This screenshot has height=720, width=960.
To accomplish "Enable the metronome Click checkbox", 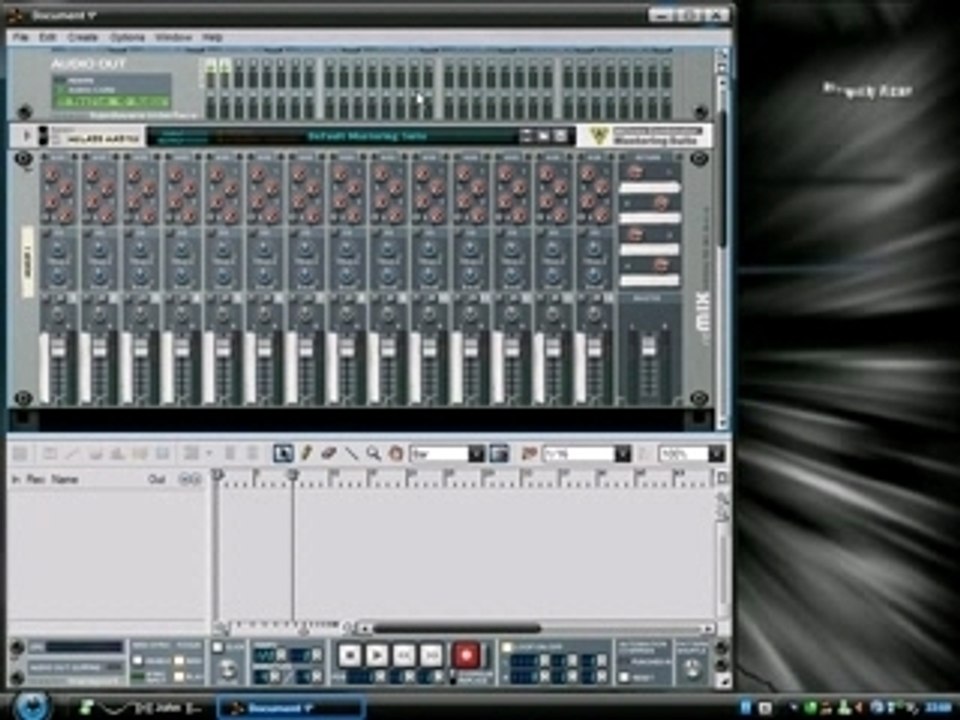I will coord(218,647).
